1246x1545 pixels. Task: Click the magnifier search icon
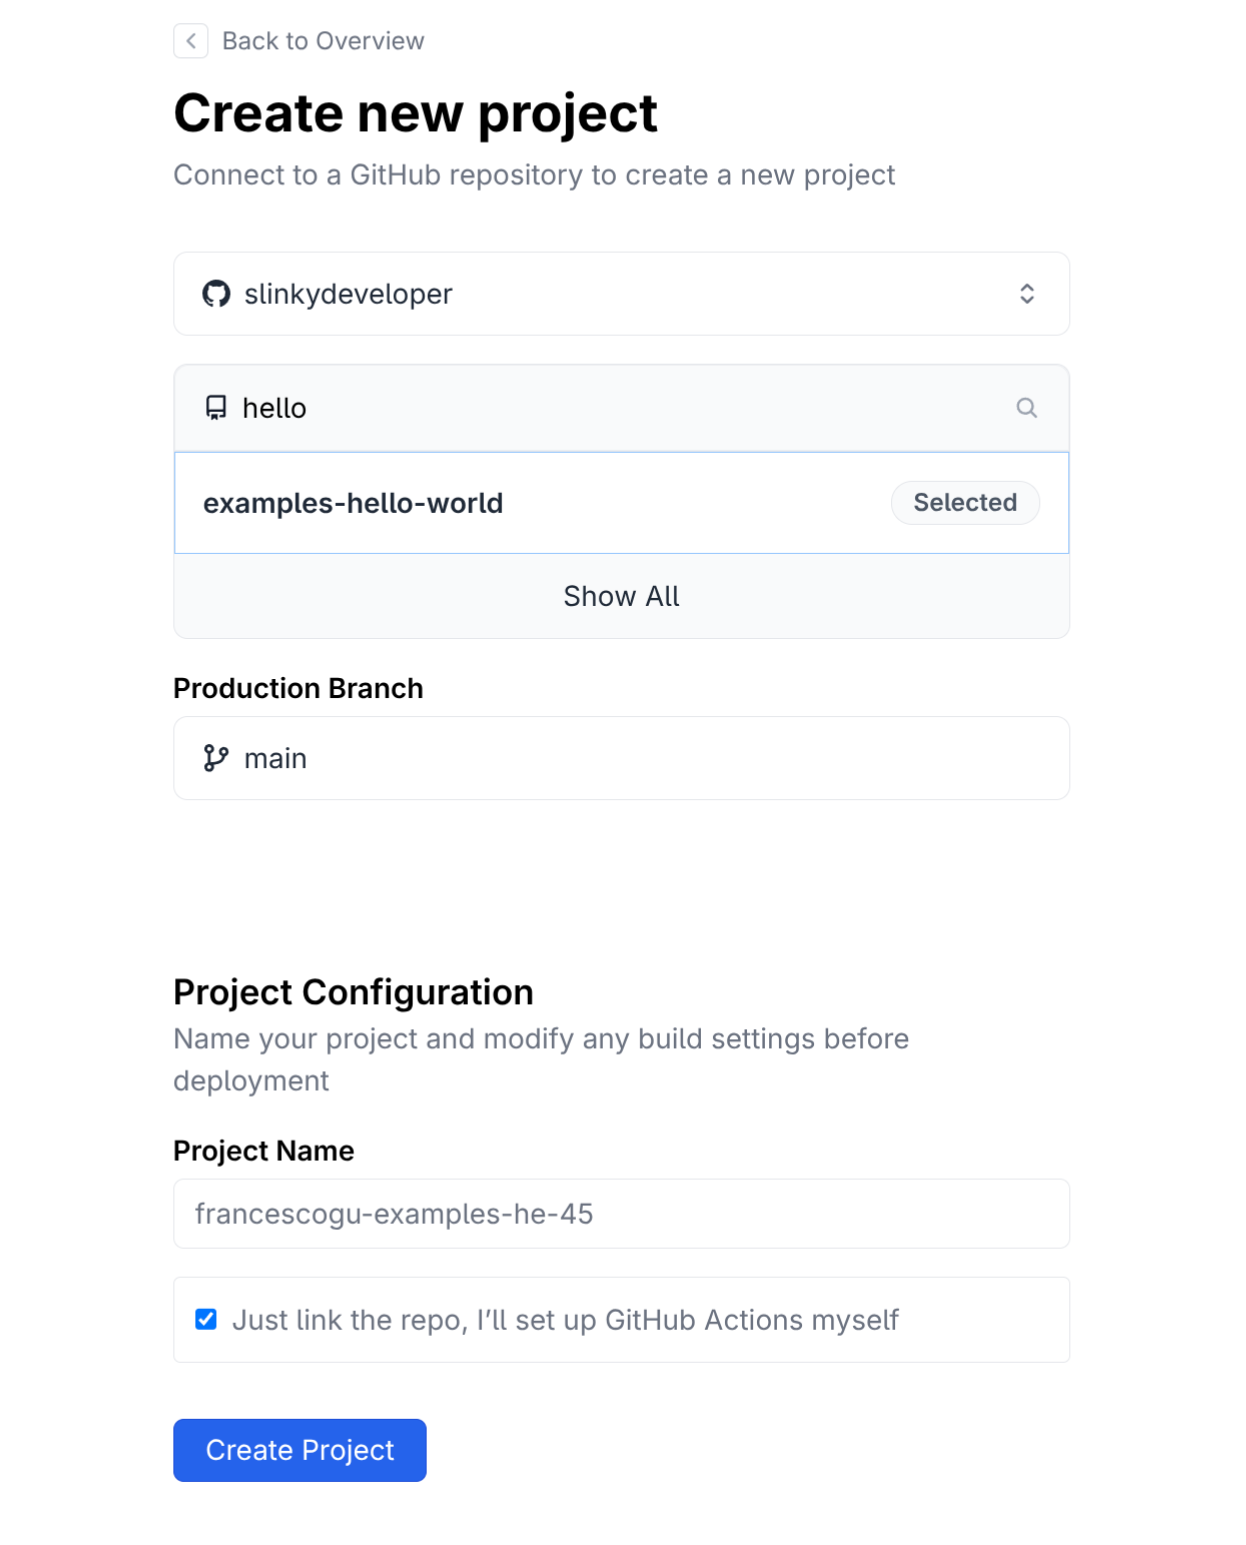[1026, 408]
